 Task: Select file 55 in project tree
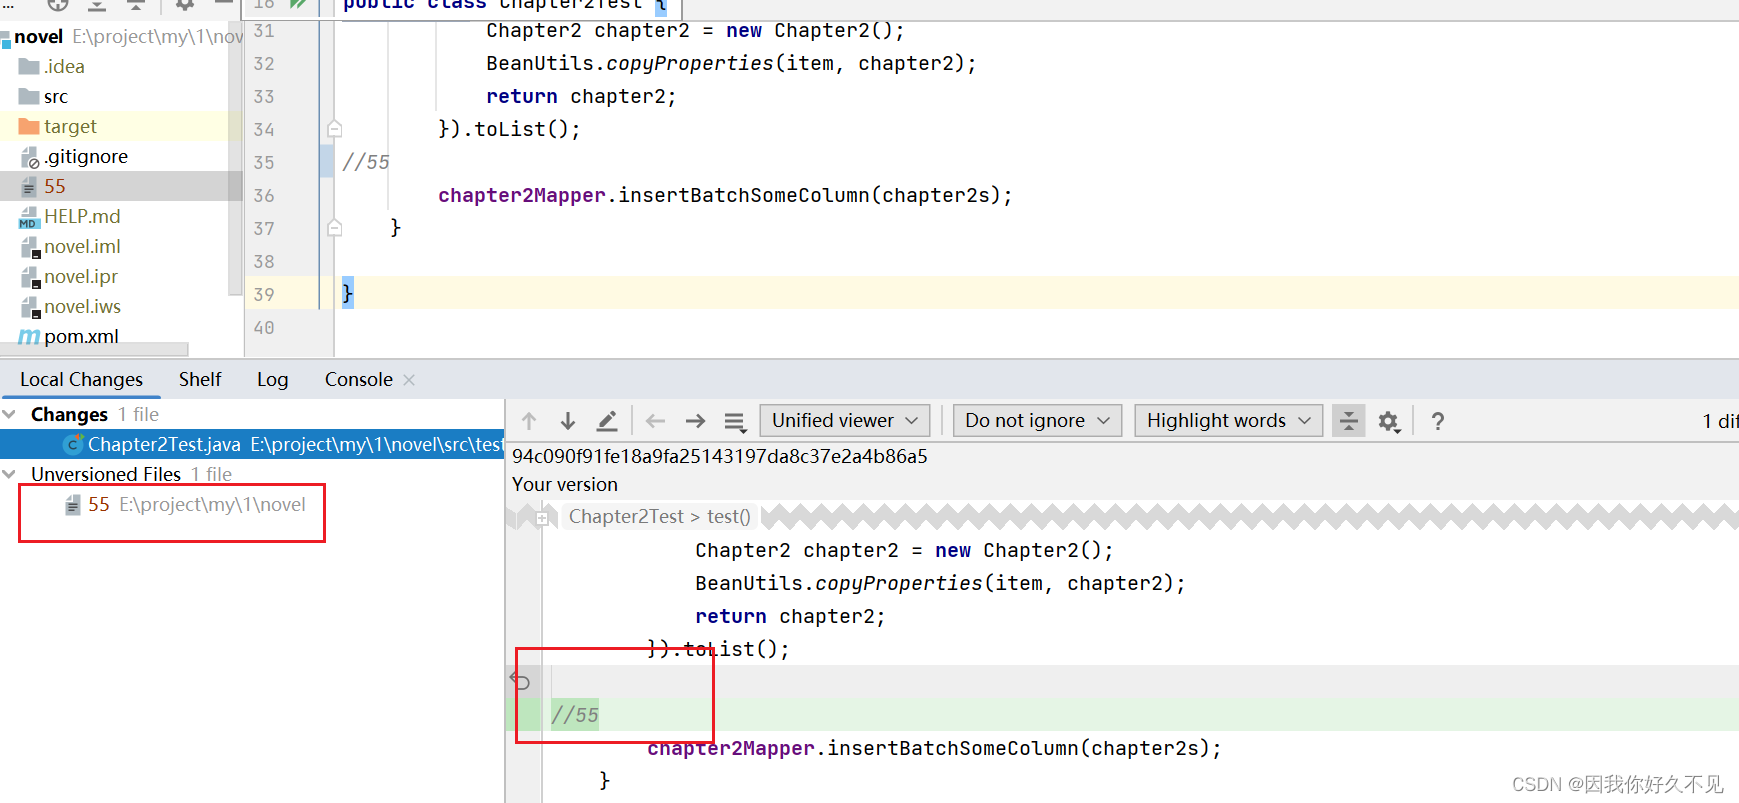click(55, 187)
